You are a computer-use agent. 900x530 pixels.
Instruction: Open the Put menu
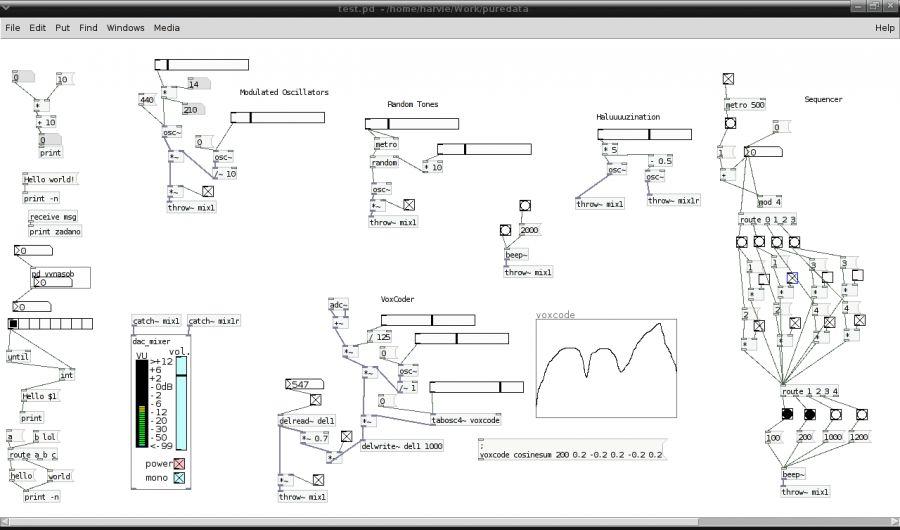tap(63, 28)
